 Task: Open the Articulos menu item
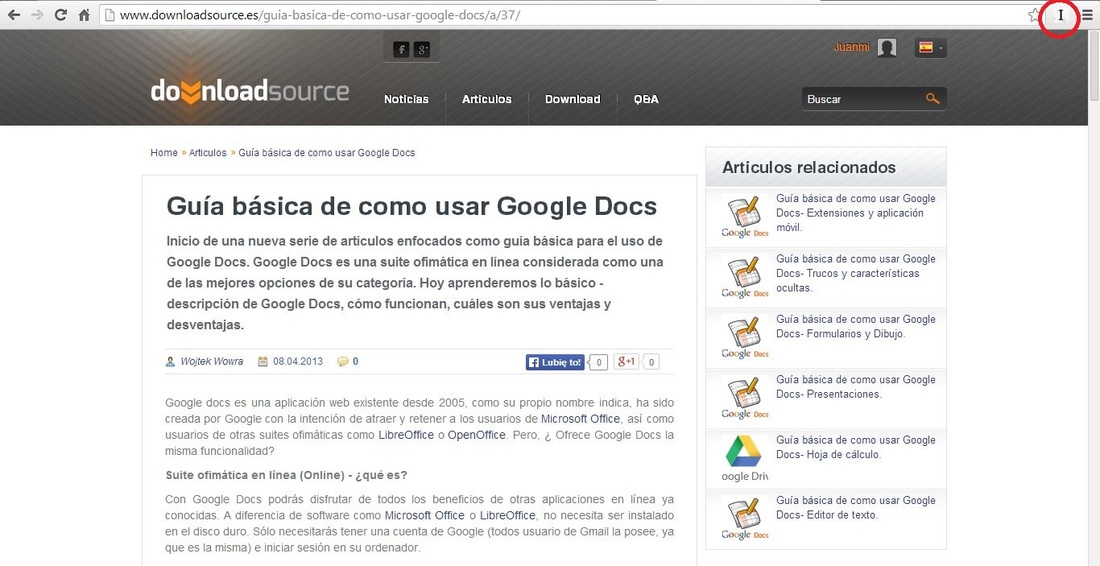click(487, 99)
